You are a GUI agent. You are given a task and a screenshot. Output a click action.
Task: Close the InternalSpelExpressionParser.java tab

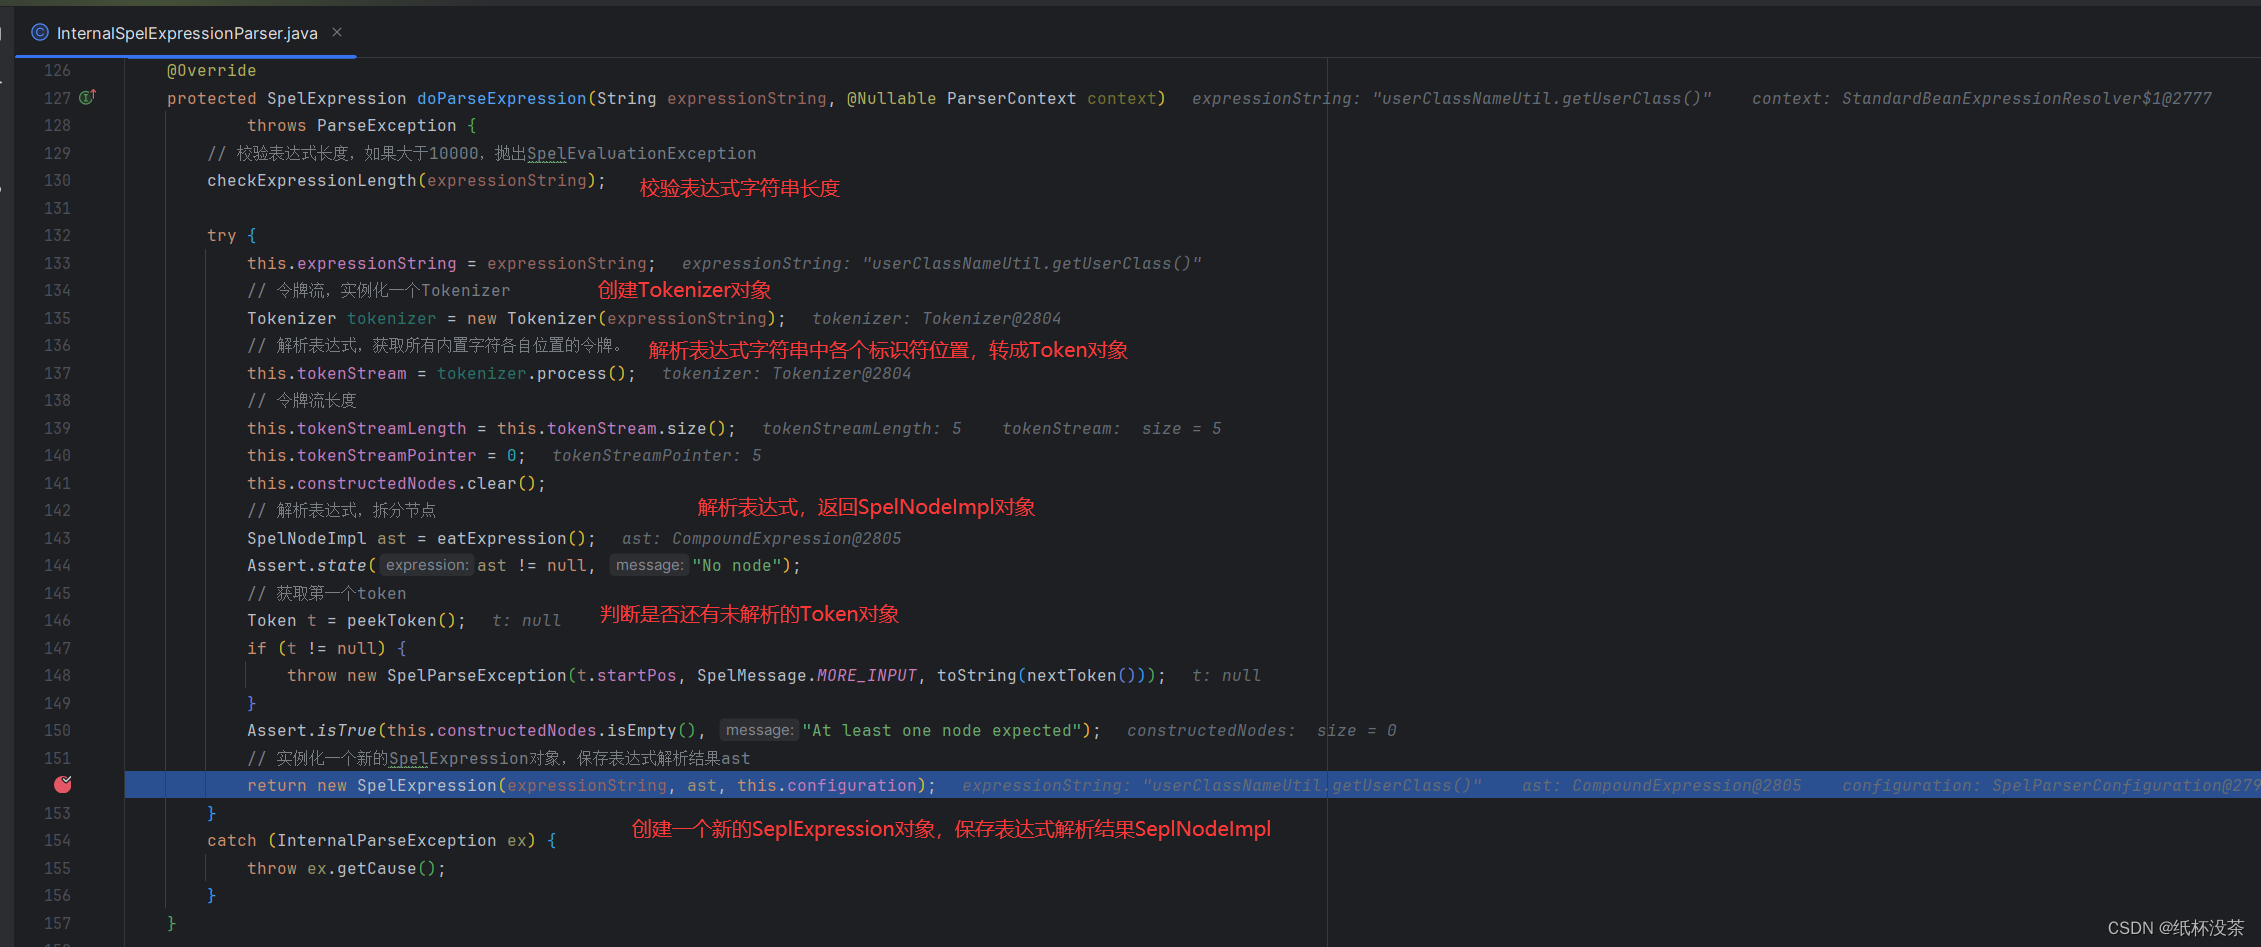337,32
